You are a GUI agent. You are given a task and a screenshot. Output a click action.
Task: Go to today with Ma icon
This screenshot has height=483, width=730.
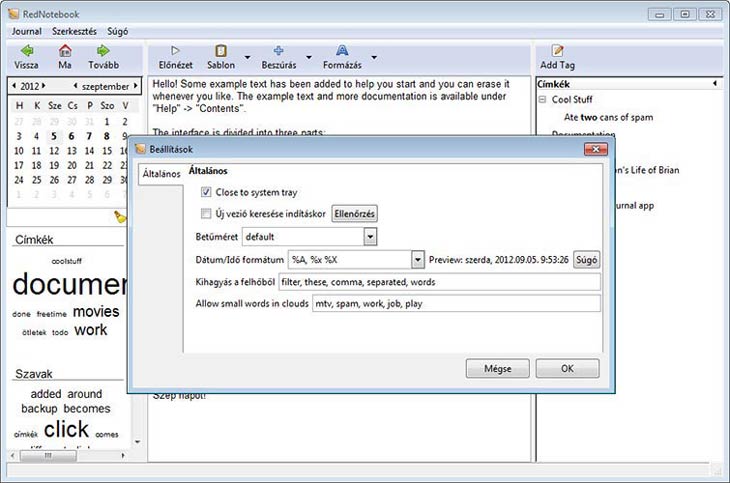pyautogui.click(x=65, y=51)
